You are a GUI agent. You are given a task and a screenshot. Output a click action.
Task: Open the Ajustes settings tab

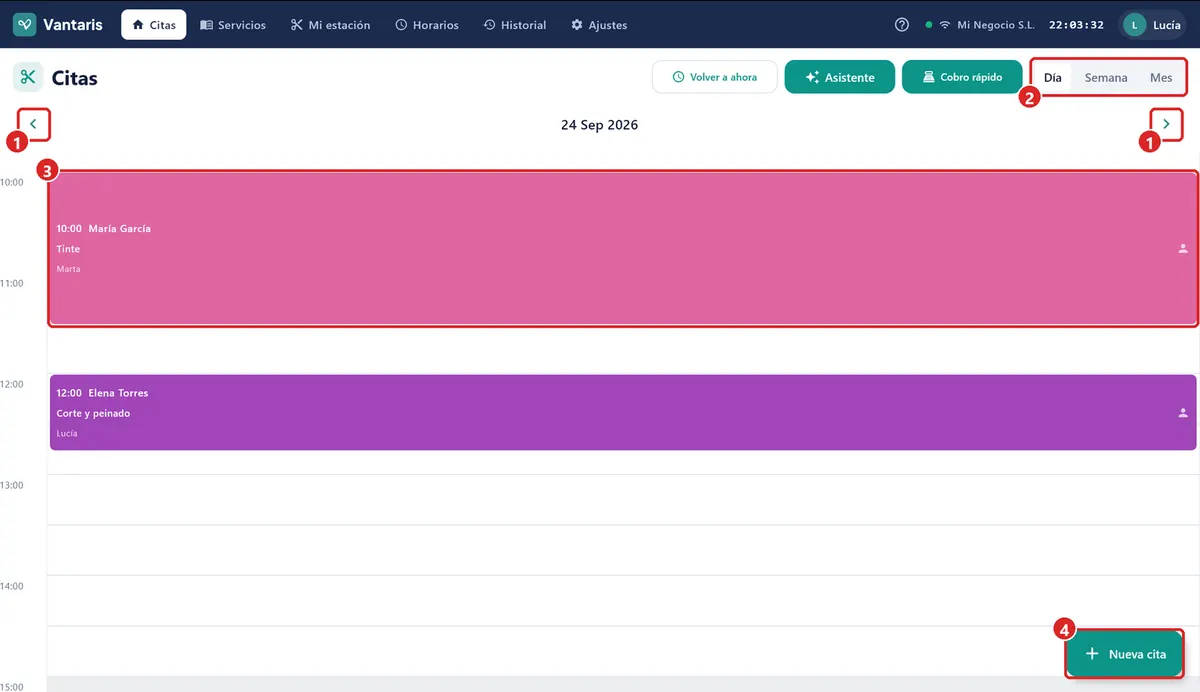[x=599, y=25]
